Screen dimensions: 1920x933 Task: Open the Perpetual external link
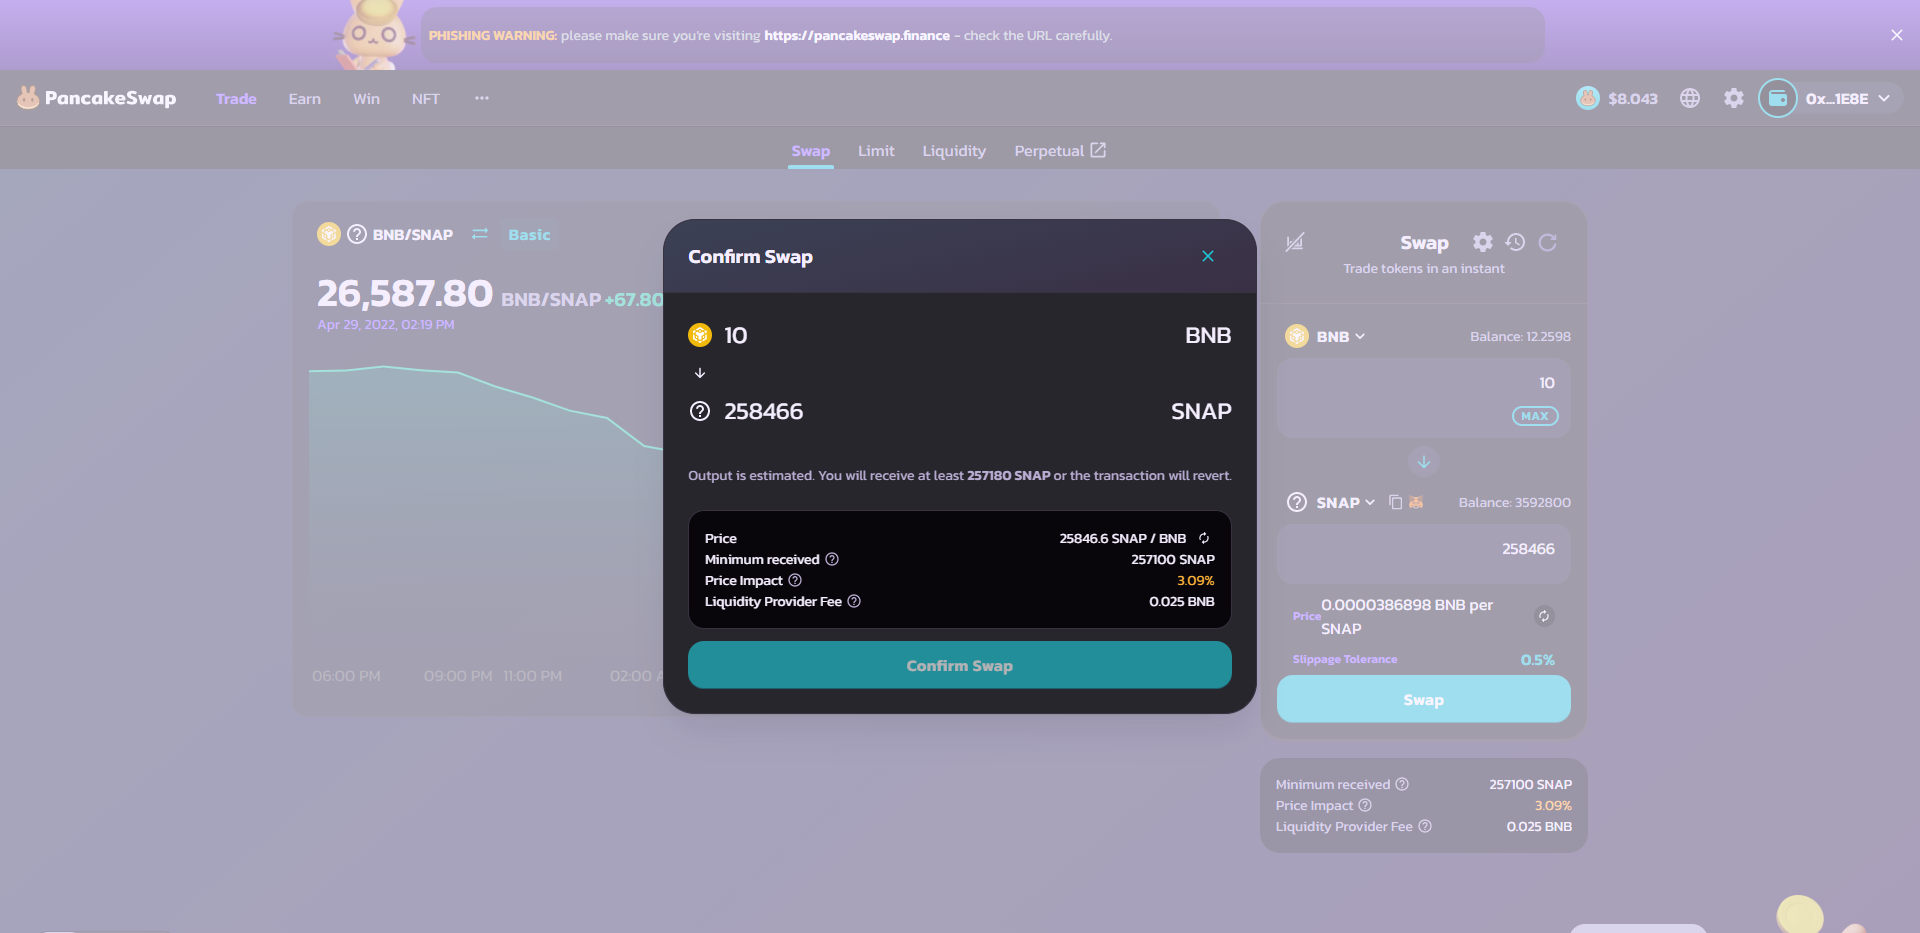point(1060,151)
